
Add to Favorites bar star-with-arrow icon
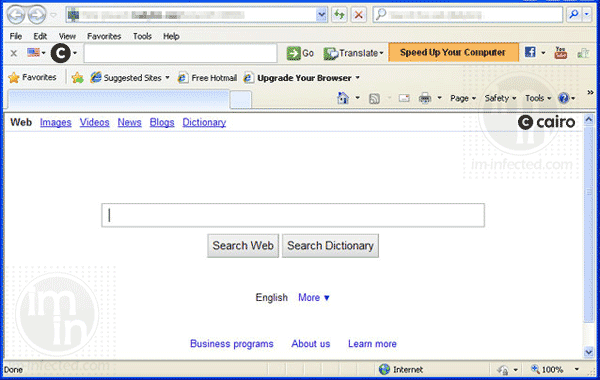(x=77, y=78)
